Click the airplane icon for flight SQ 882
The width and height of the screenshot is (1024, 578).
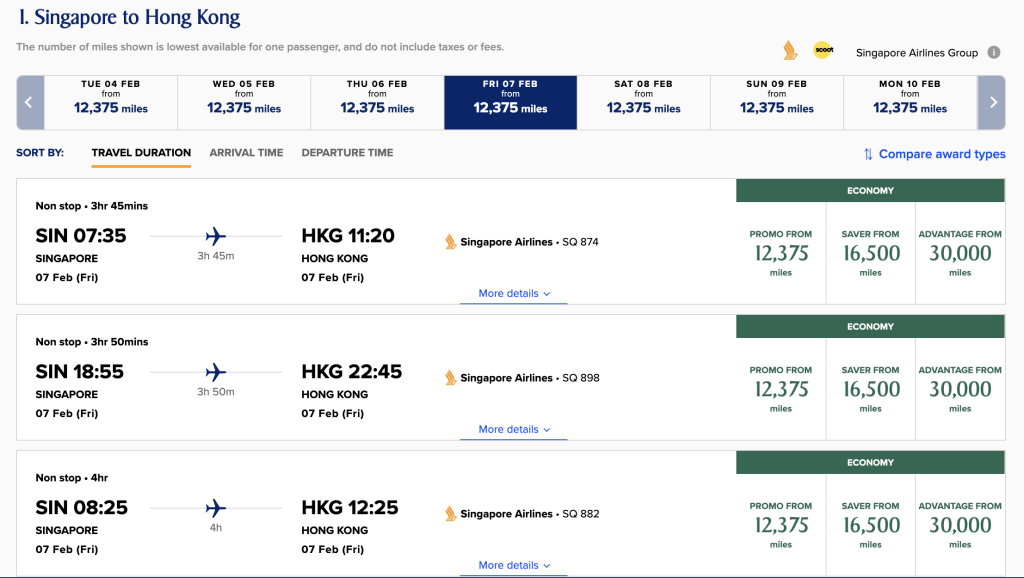[216, 508]
